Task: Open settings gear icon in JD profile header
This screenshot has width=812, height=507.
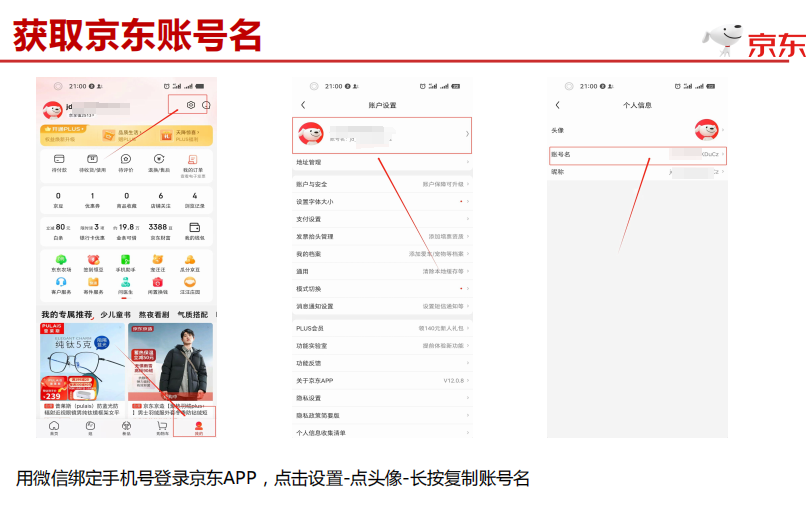Action: [x=191, y=105]
